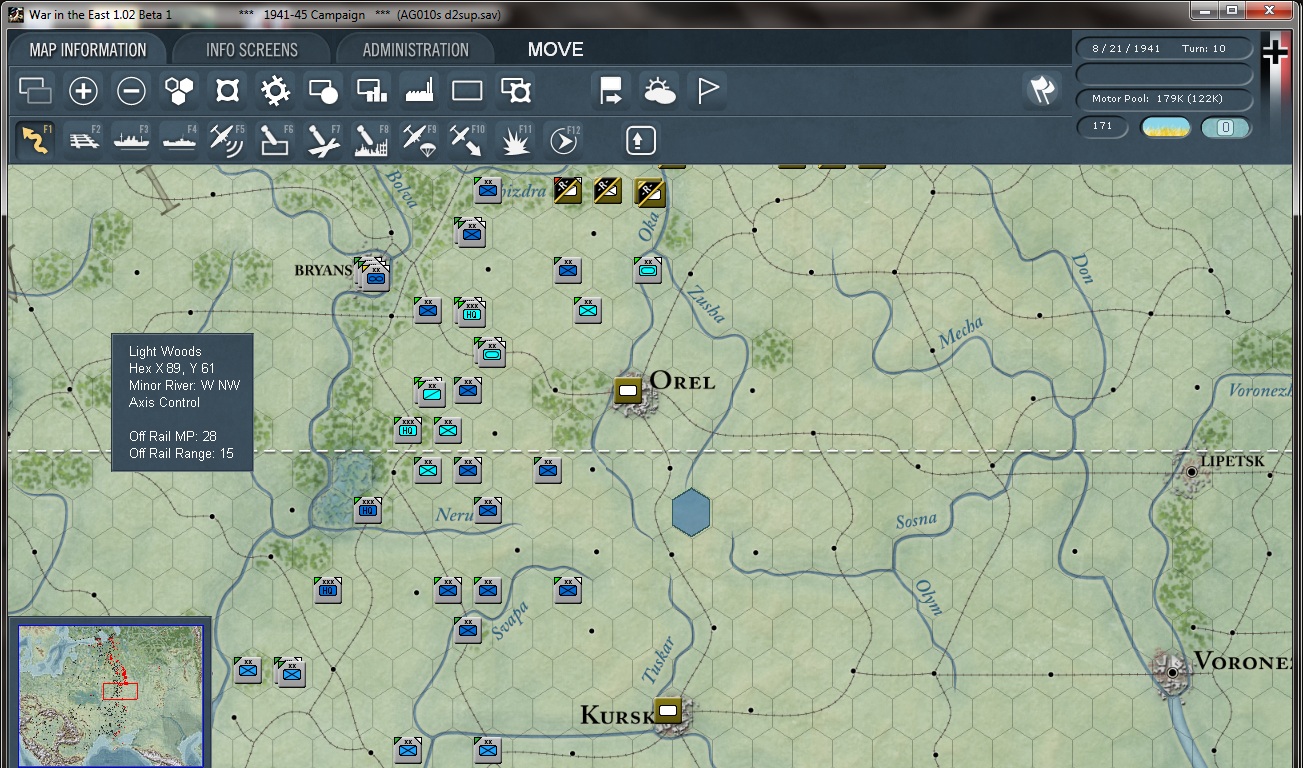1303x768 pixels.
Task: Select the unit counter at Kursk
Action: click(668, 711)
